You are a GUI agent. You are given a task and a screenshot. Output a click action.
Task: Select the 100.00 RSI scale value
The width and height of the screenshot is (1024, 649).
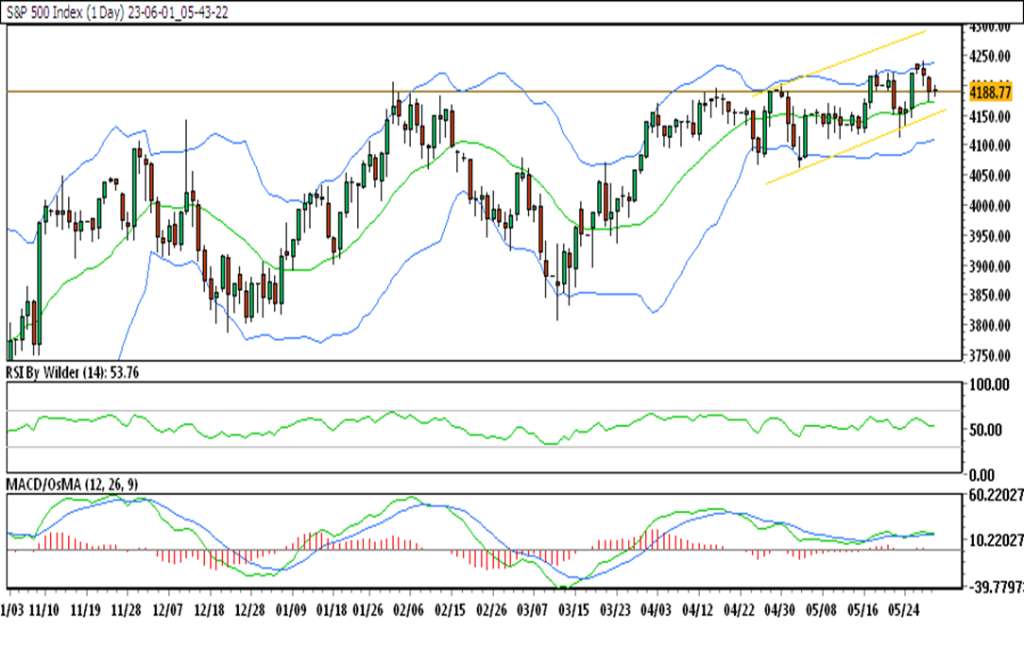pyautogui.click(x=990, y=385)
